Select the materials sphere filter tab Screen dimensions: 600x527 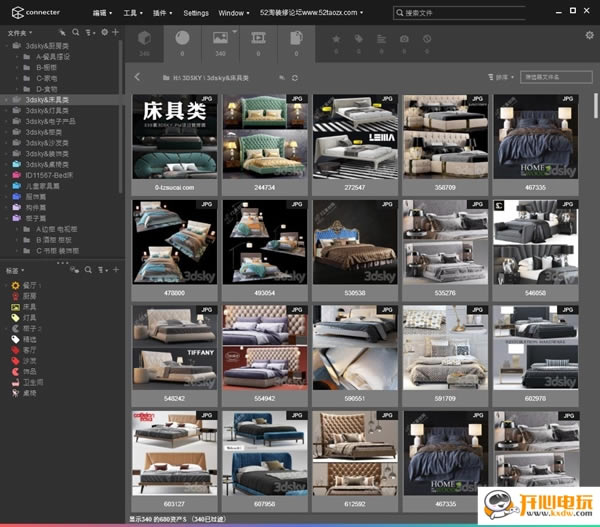(x=182, y=40)
